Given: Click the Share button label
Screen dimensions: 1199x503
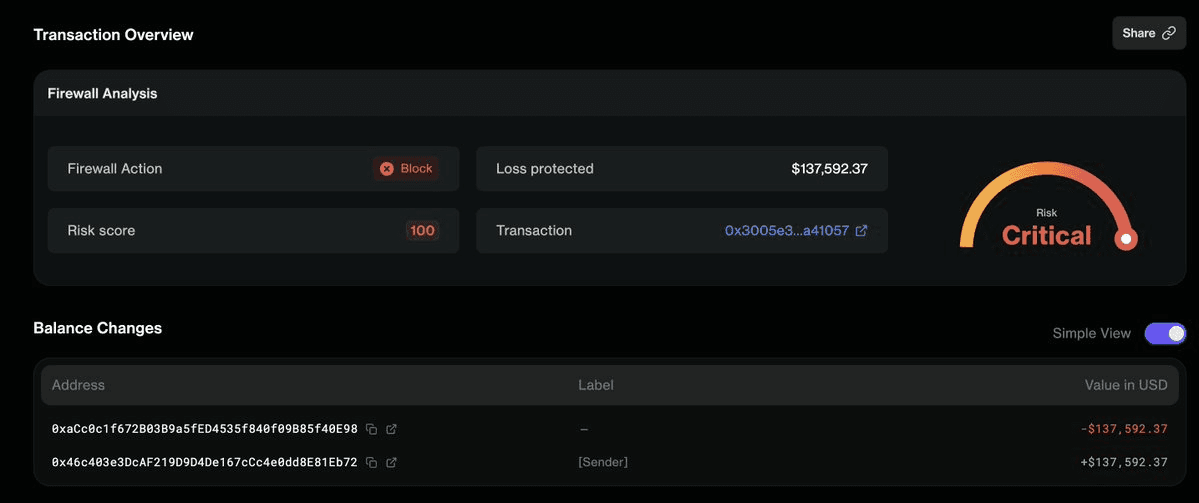Looking at the screenshot, I should click(x=1138, y=33).
